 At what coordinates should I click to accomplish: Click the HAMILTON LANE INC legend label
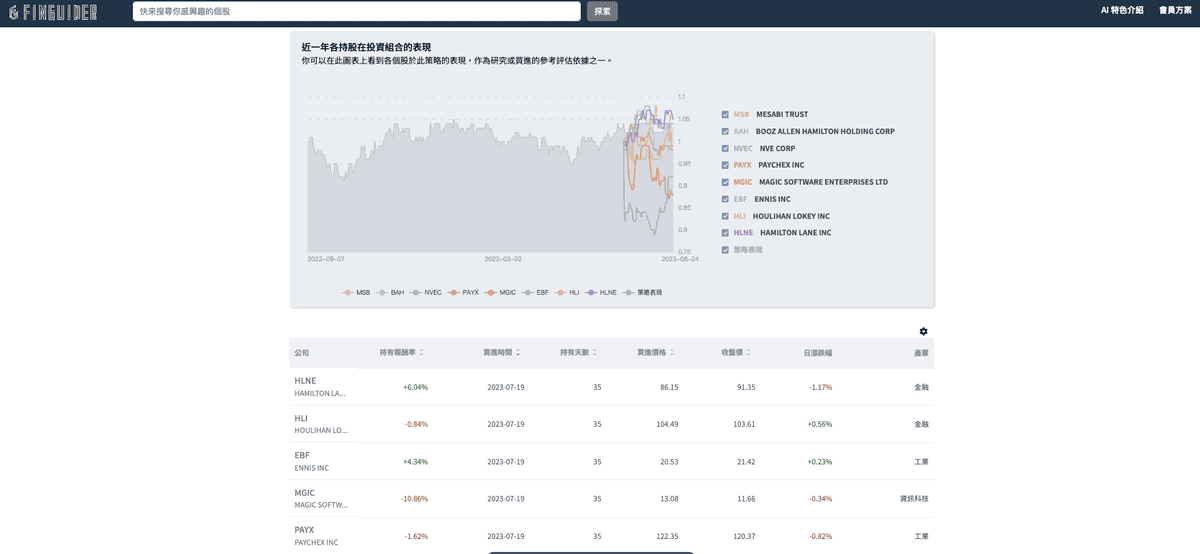point(796,233)
